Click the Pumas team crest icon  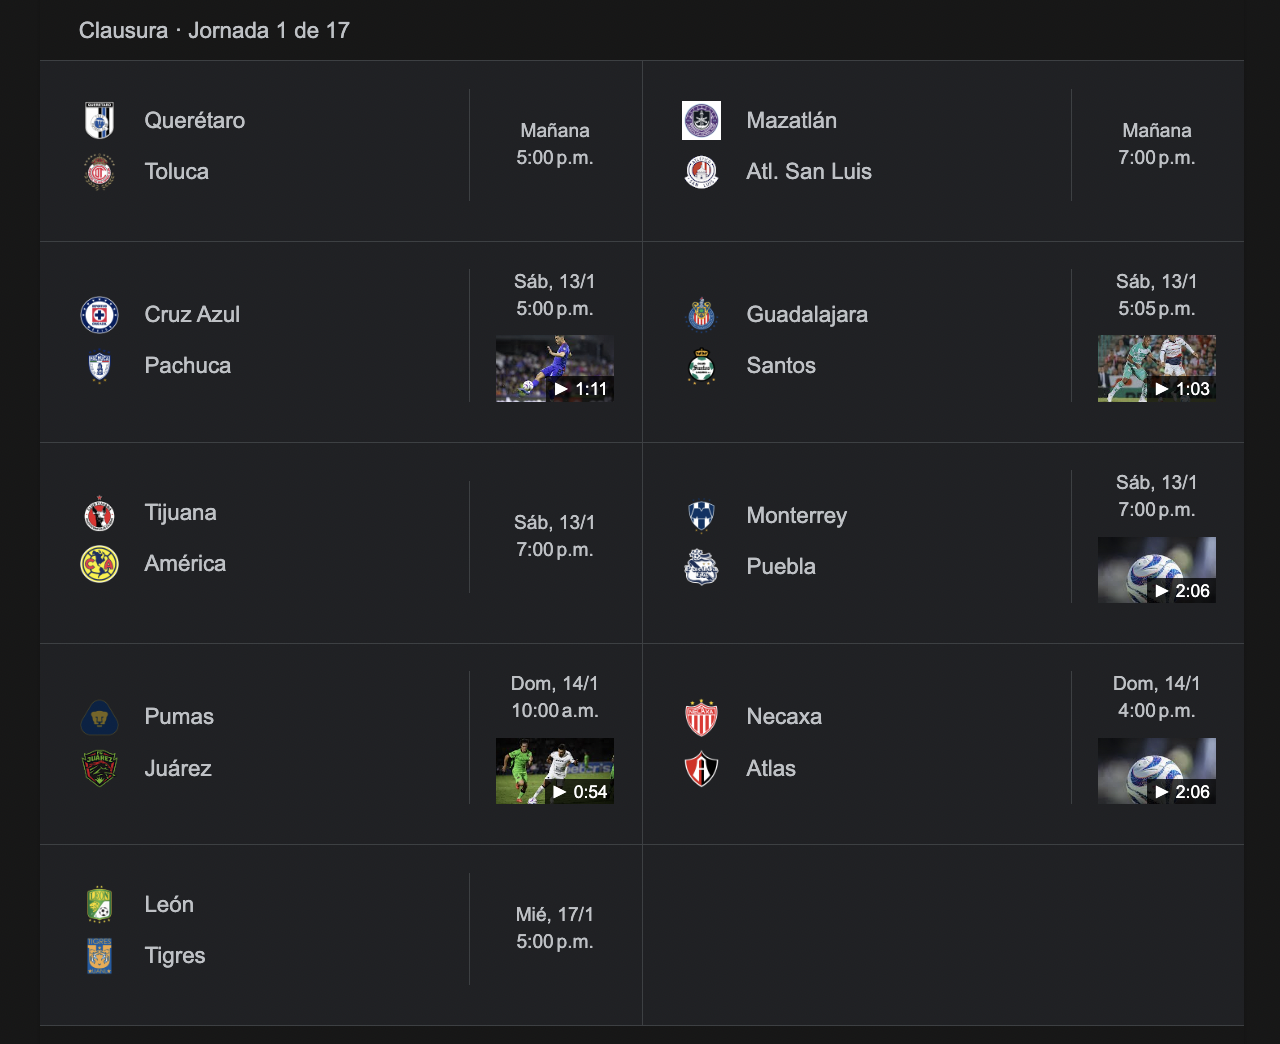point(99,717)
